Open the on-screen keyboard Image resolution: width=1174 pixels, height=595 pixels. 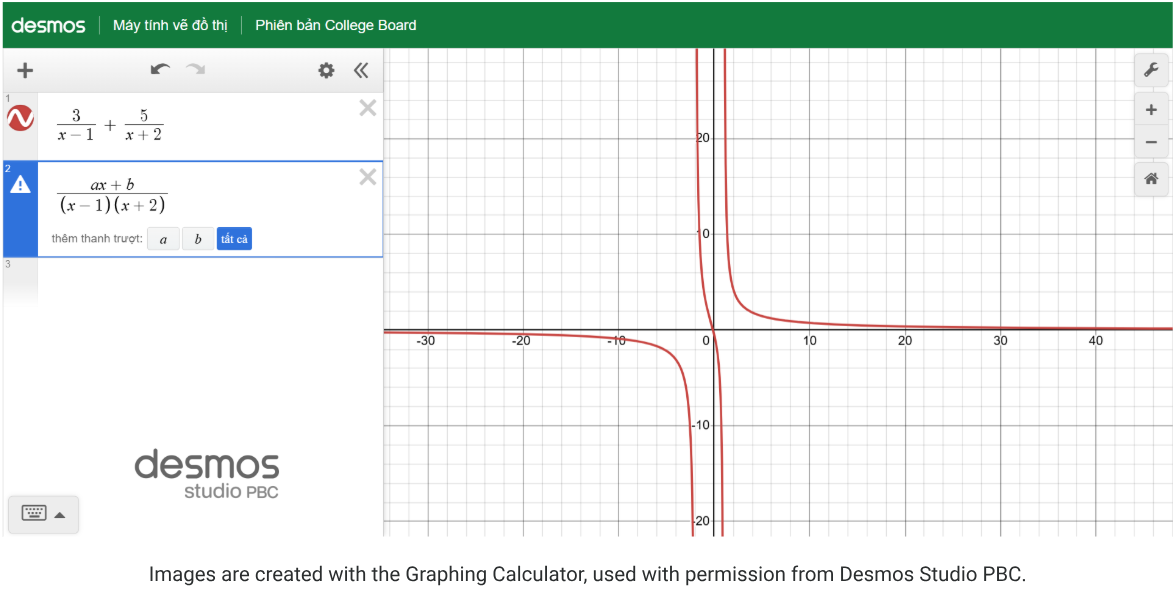click(34, 513)
